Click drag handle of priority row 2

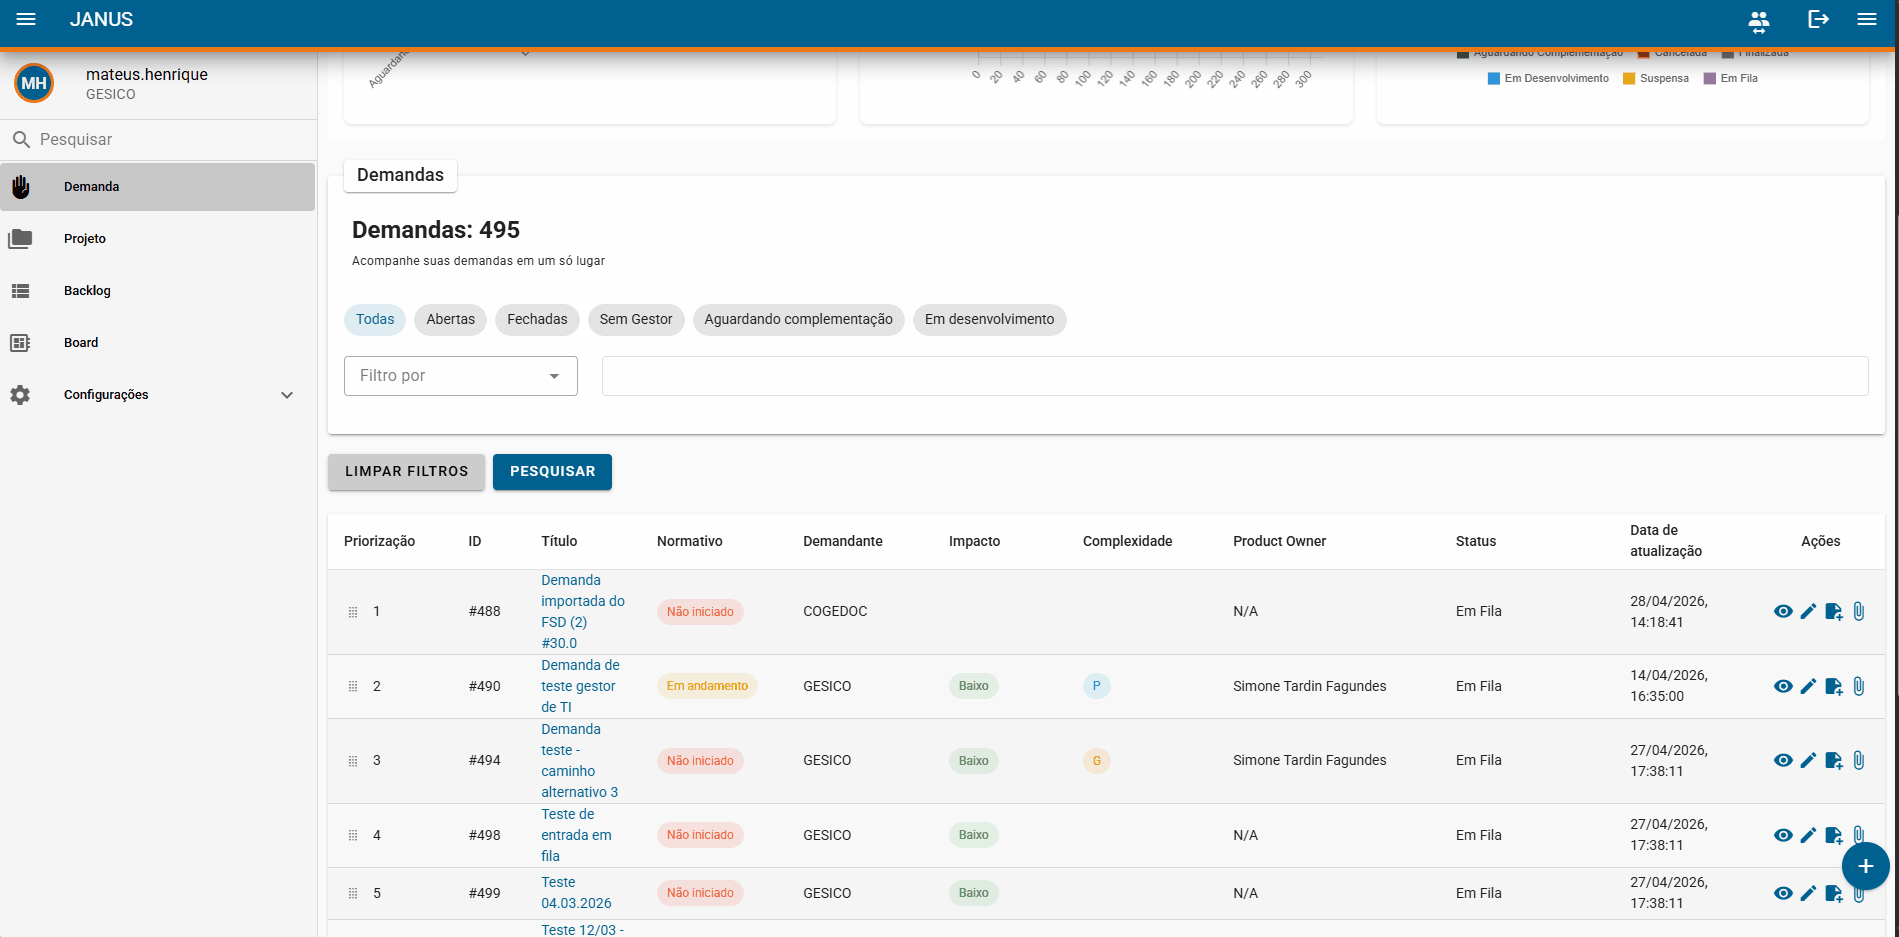tap(353, 686)
